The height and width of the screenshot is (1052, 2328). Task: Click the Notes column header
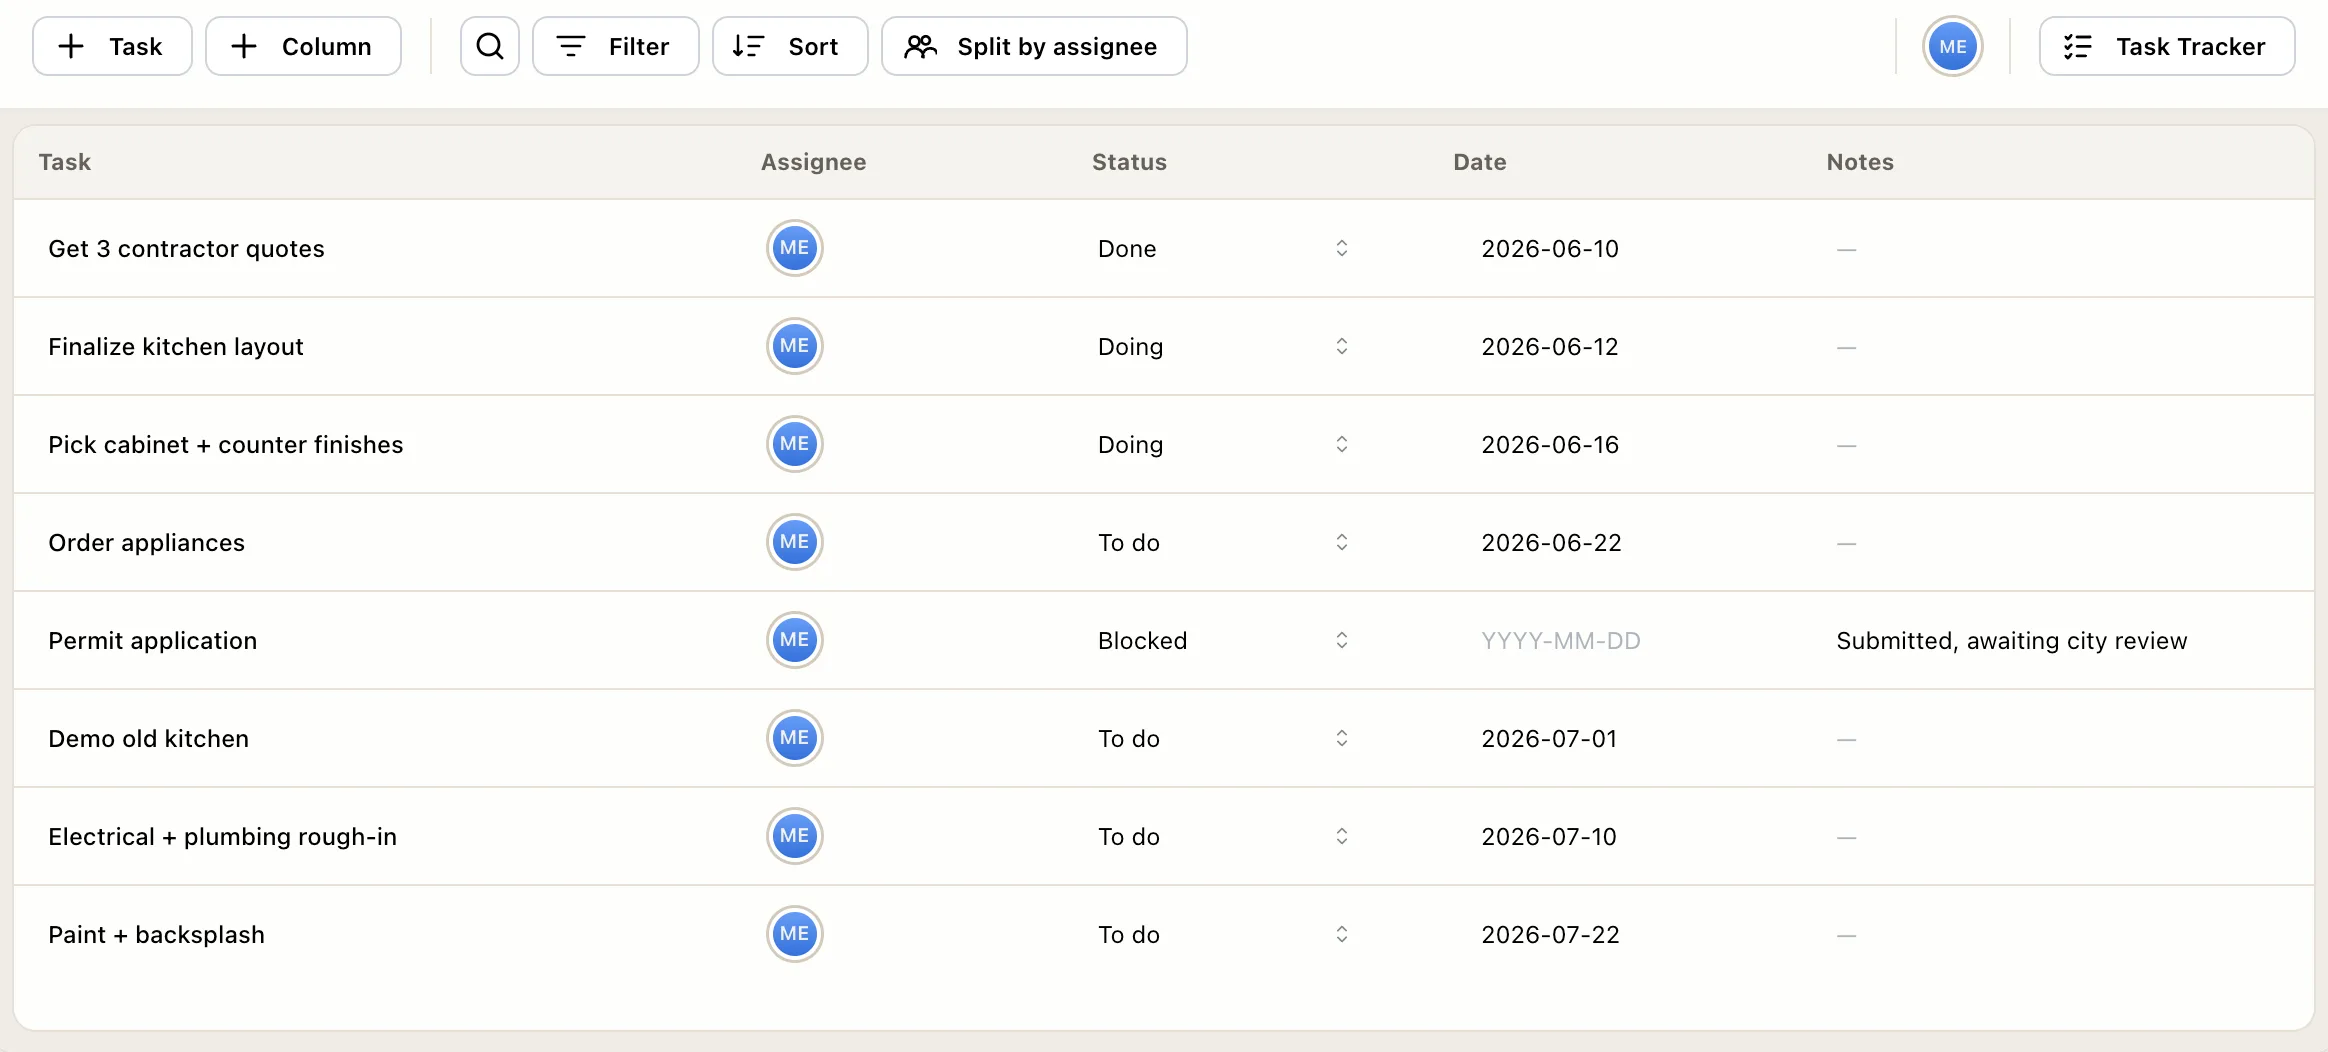(1860, 162)
